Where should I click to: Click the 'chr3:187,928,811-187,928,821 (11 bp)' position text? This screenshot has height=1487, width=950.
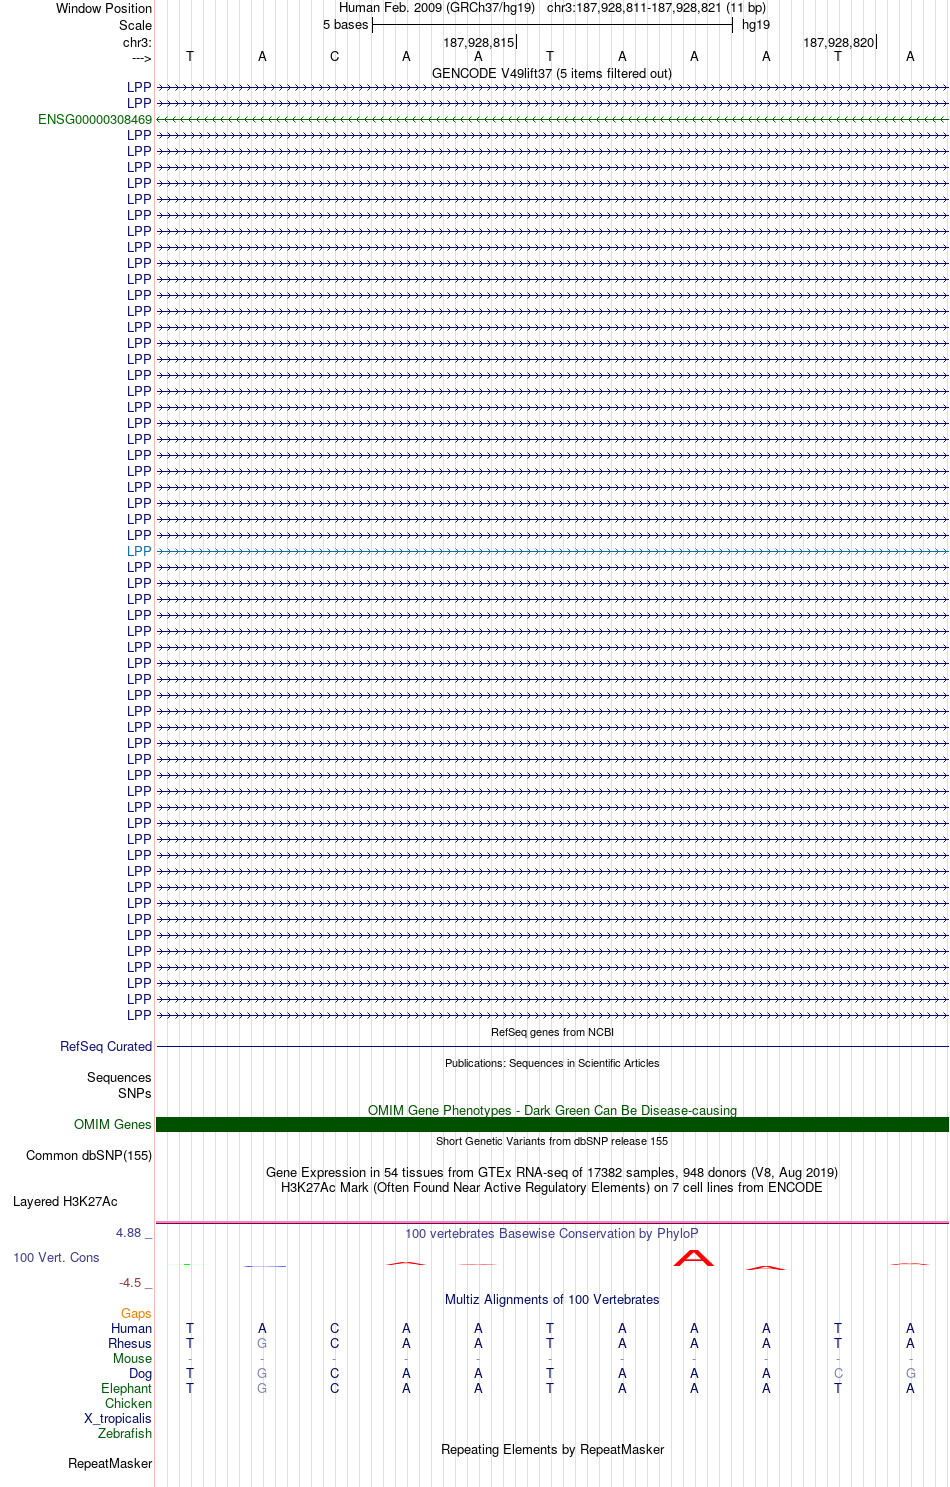657,8
